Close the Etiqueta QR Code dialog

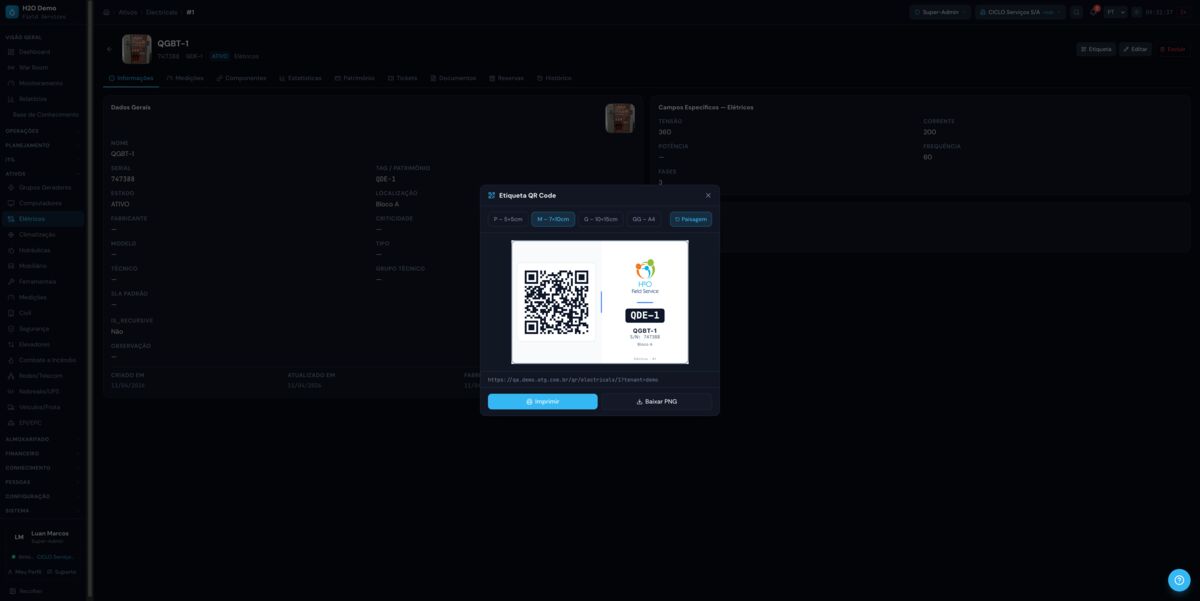[708, 195]
